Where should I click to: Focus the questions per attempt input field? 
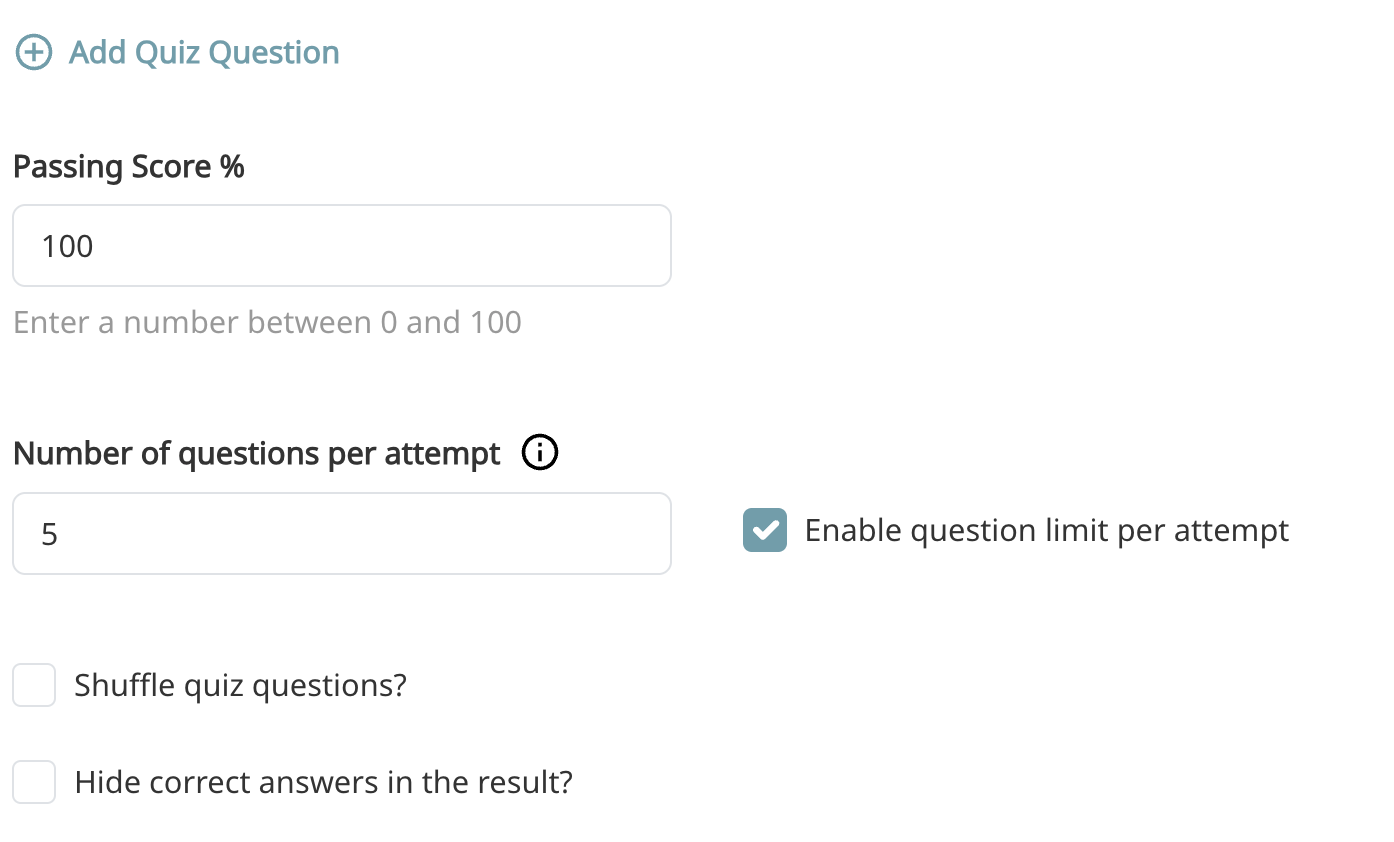341,534
